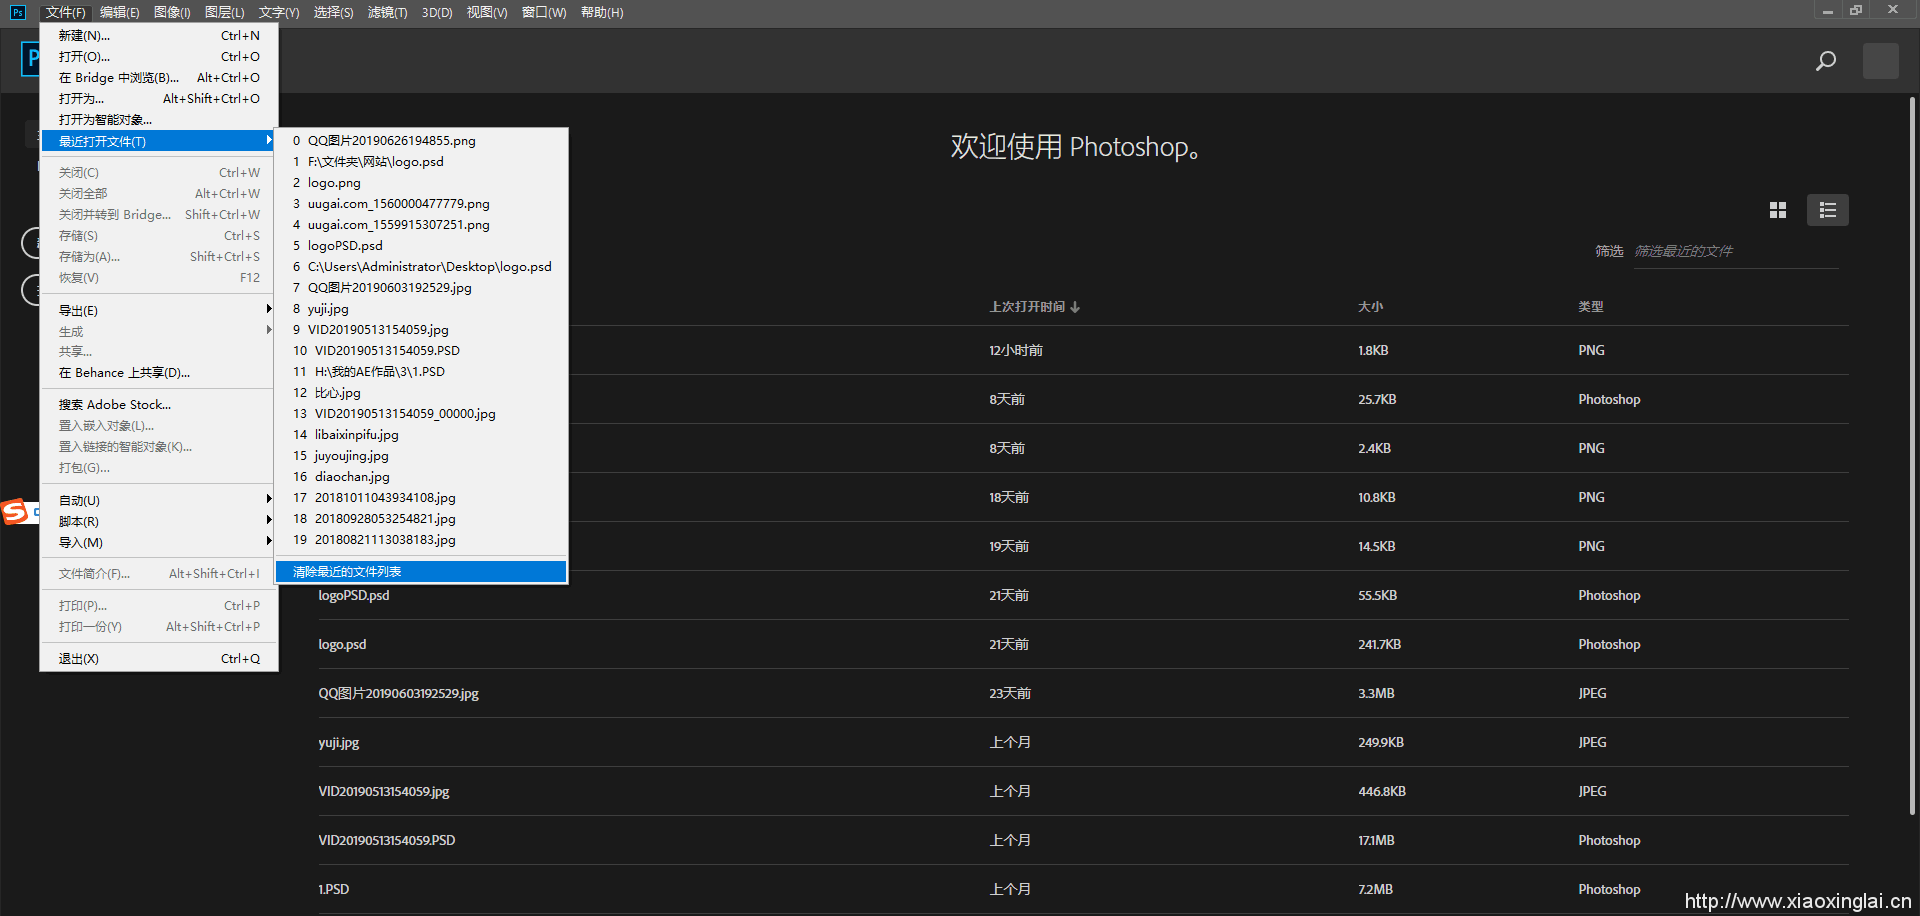Open the 文字(Y) menu
This screenshot has height=916, width=1920.
tap(279, 12)
